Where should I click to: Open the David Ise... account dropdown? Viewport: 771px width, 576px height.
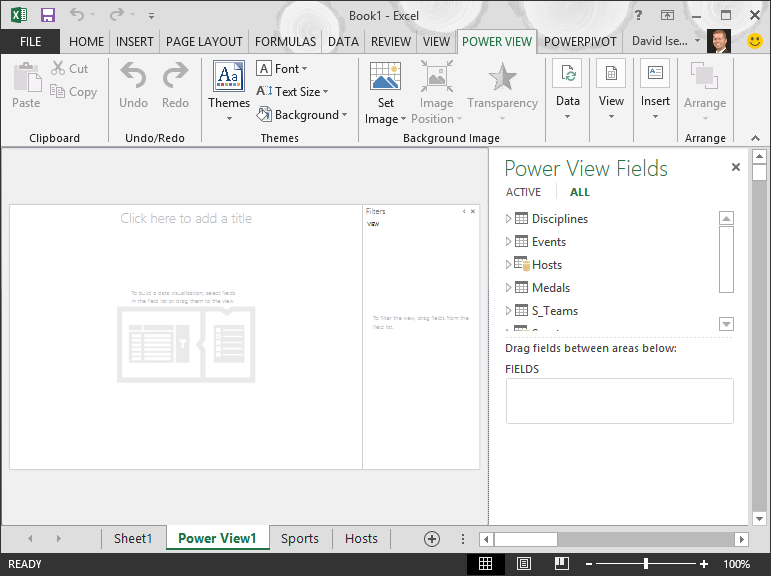697,41
